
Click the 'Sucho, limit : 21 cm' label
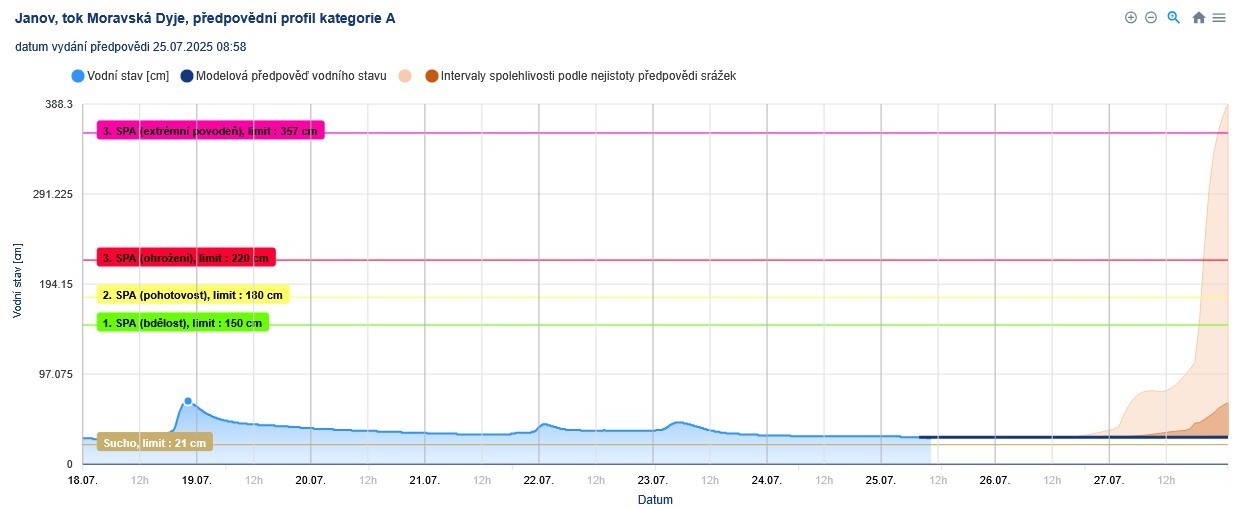155,443
